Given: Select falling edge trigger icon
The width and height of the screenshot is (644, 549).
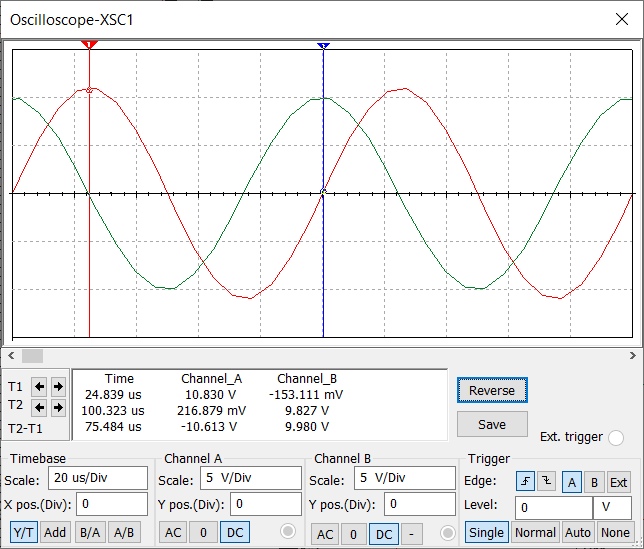Looking at the screenshot, I should (x=547, y=481).
